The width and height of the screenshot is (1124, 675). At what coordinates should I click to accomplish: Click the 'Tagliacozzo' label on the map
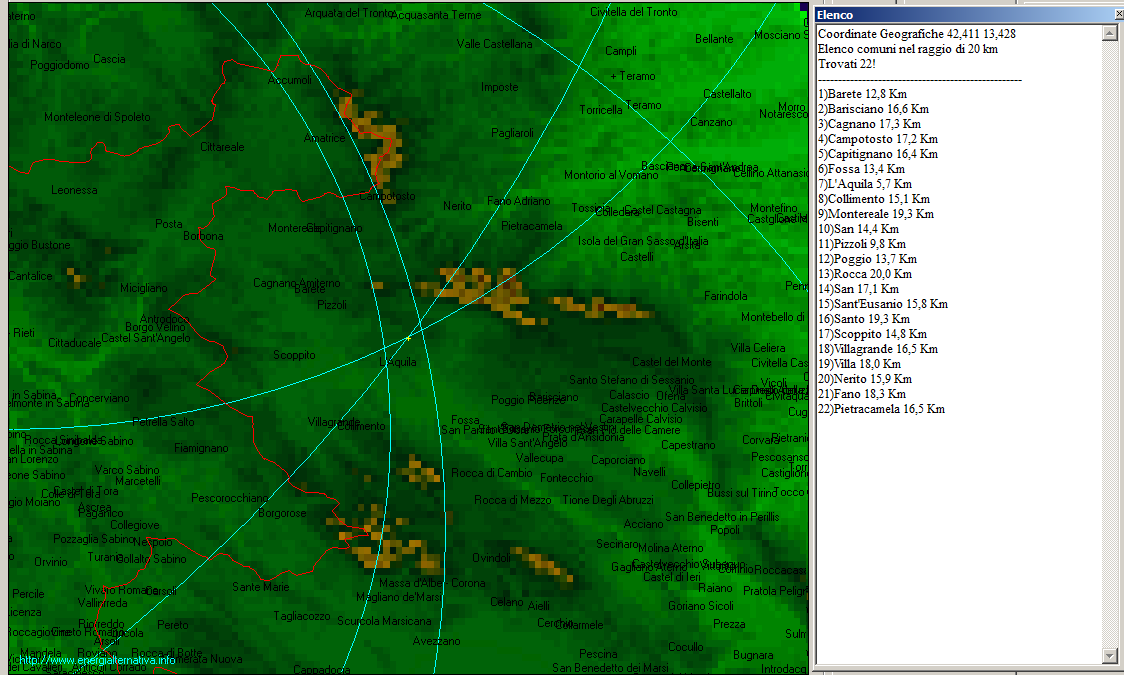[x=302, y=616]
